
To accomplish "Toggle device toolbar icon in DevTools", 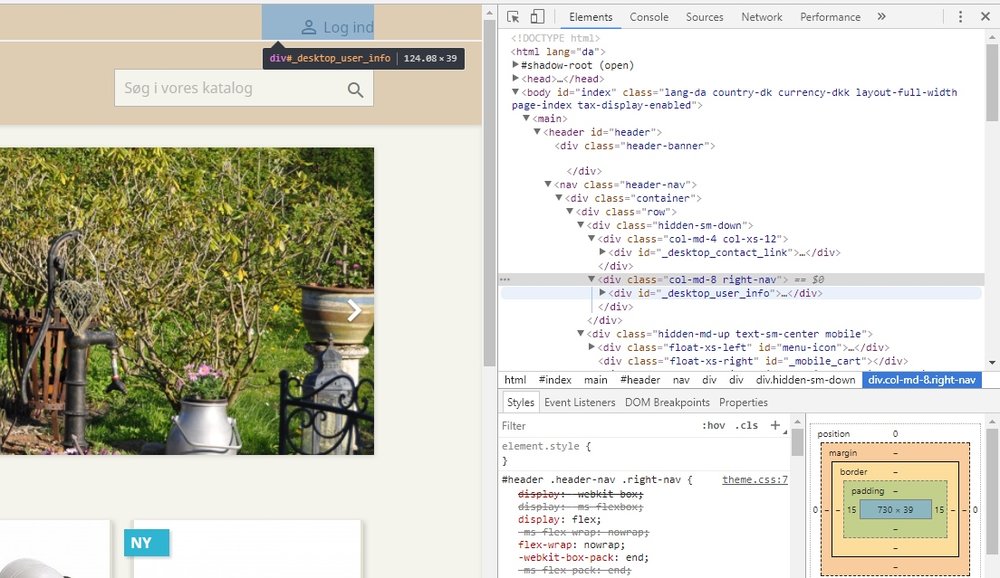I will pos(537,17).
